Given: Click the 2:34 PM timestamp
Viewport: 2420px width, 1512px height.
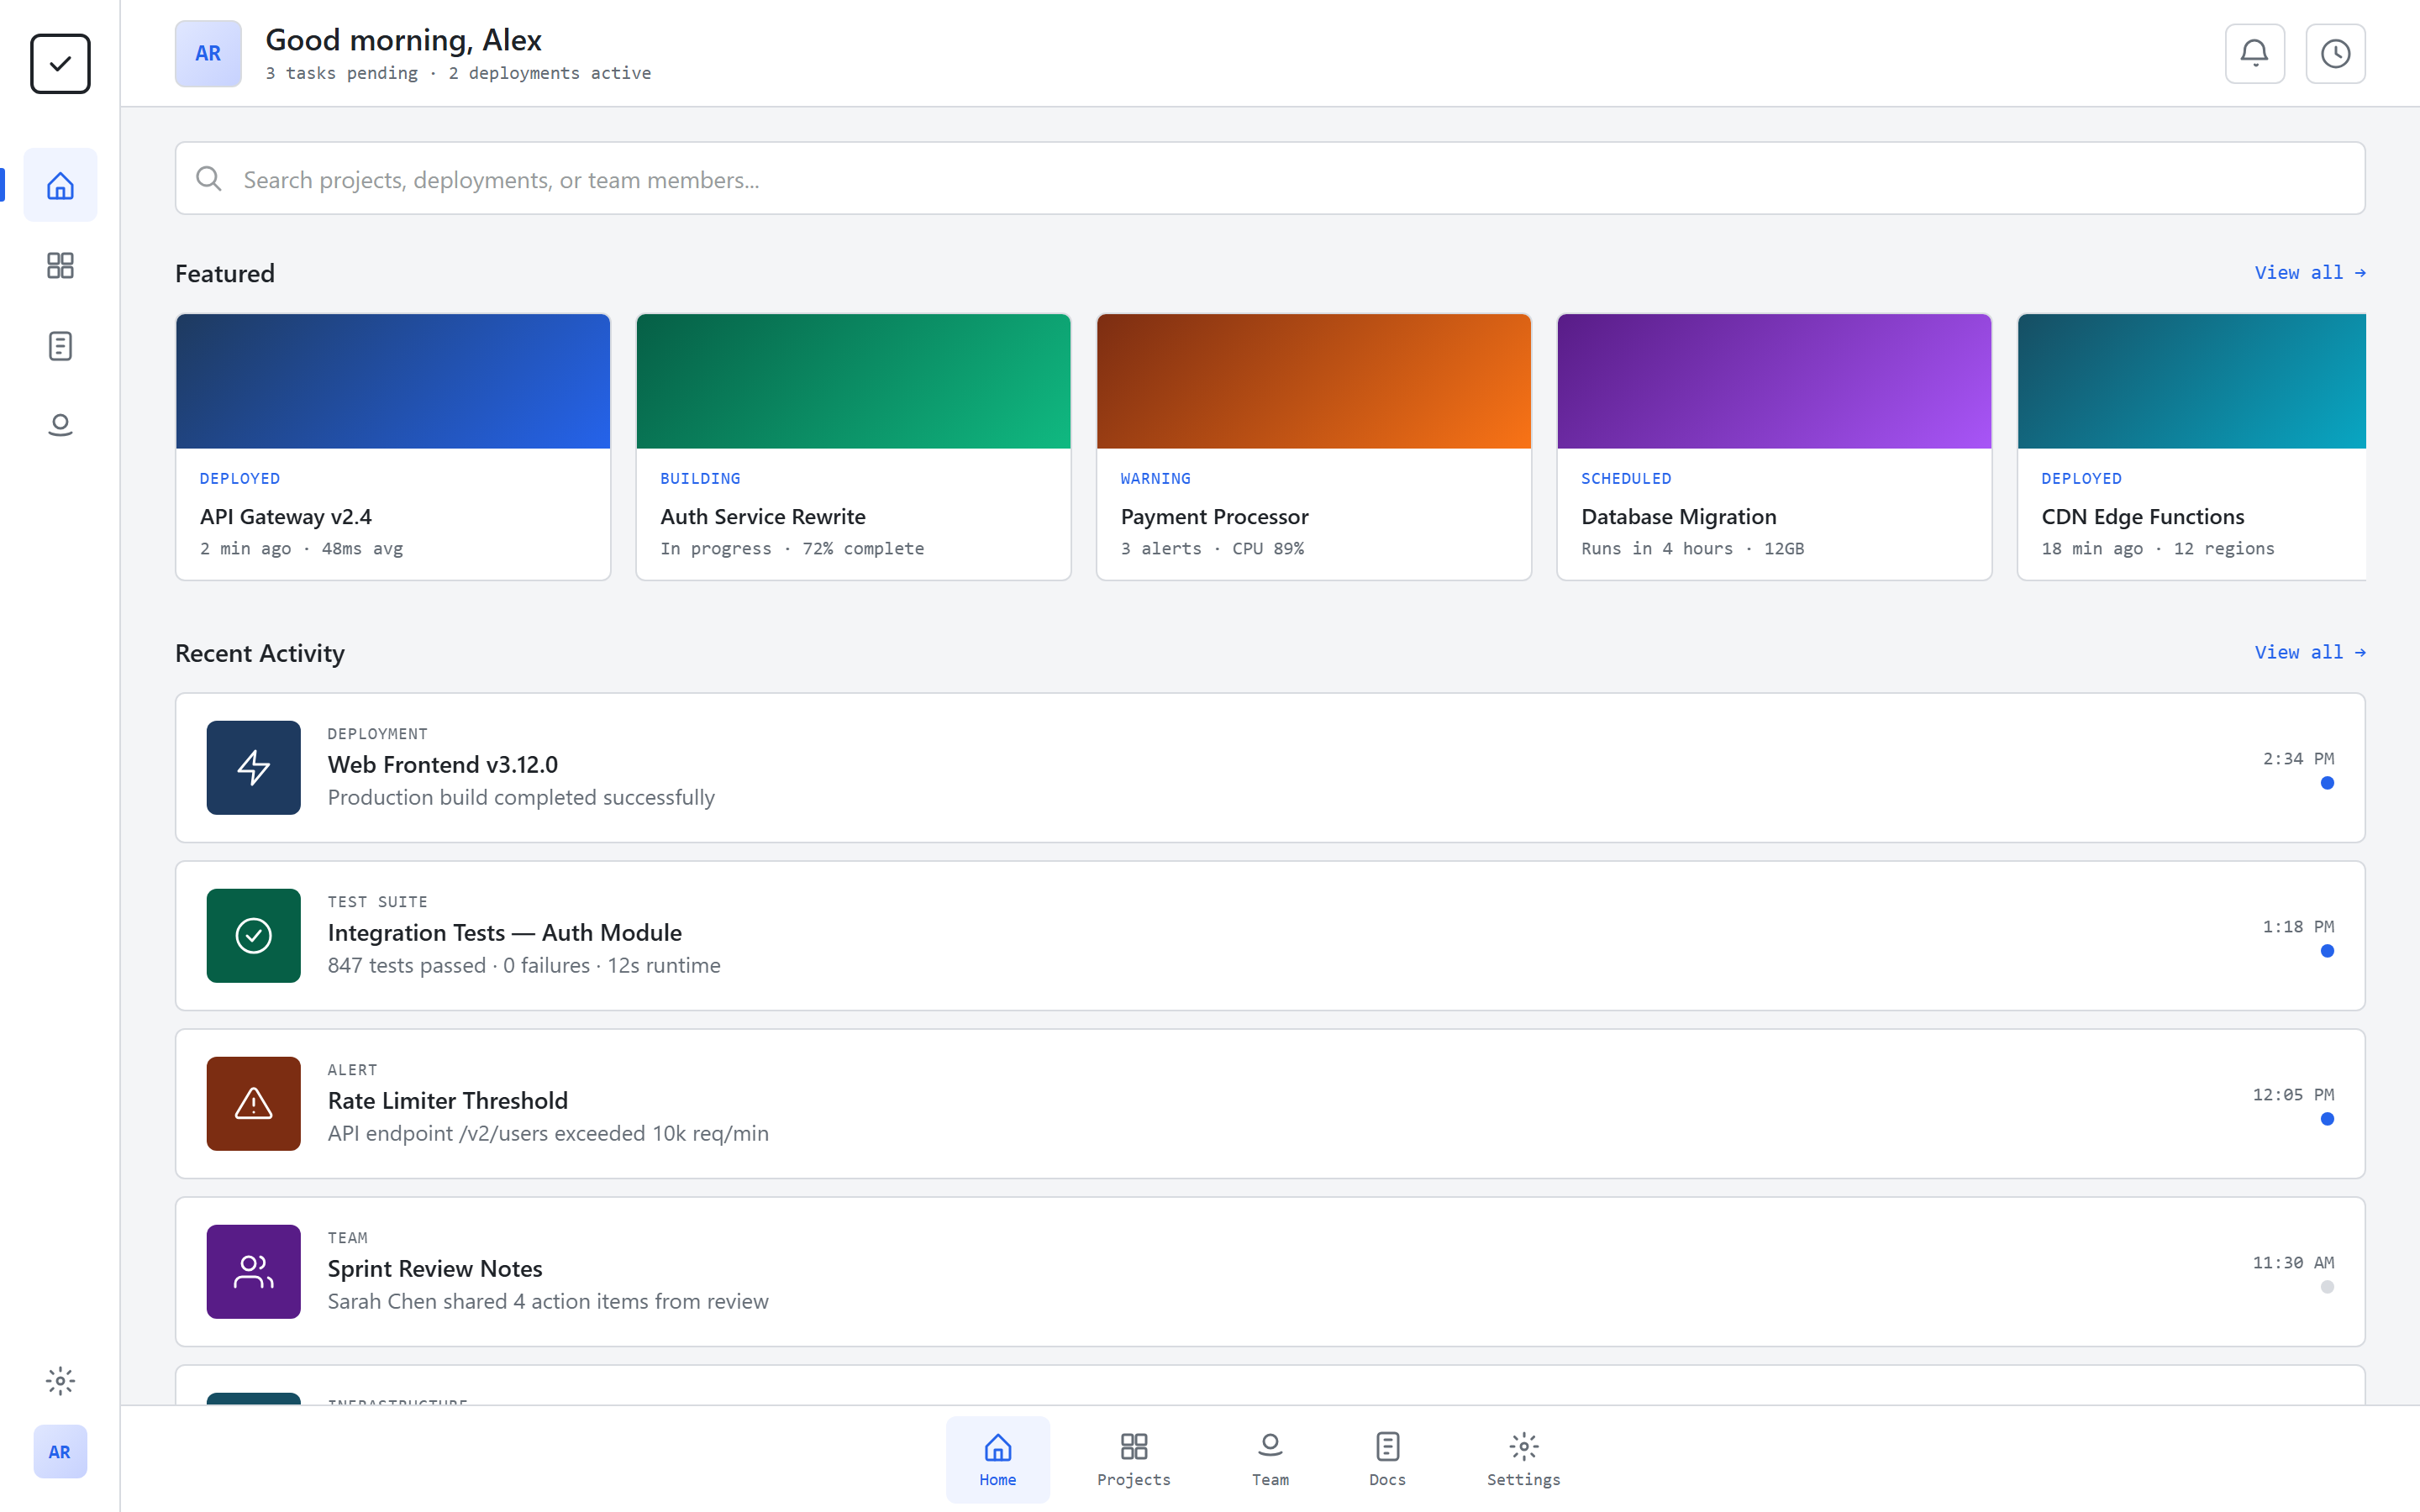Looking at the screenshot, I should point(2298,759).
